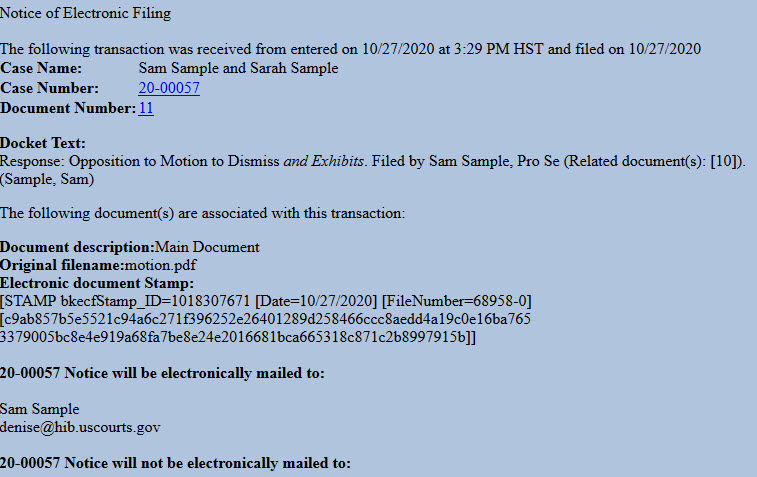Image resolution: width=757 pixels, height=477 pixels.
Task: Click the transaction received date line
Action: pos(350,49)
